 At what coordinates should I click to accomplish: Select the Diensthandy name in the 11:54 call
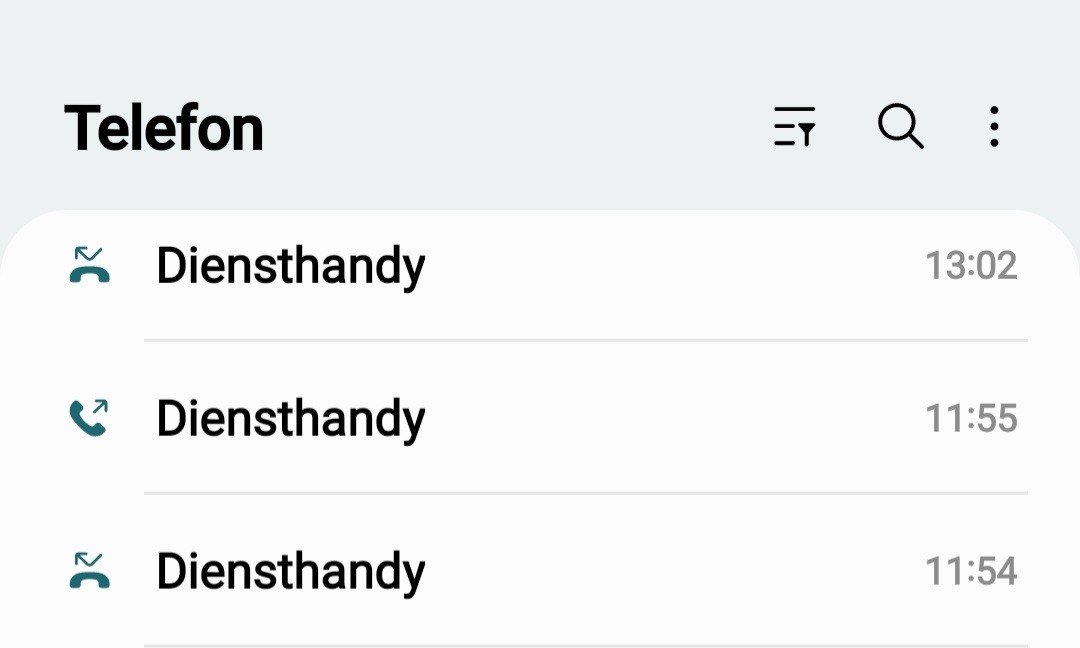pyautogui.click(x=290, y=572)
